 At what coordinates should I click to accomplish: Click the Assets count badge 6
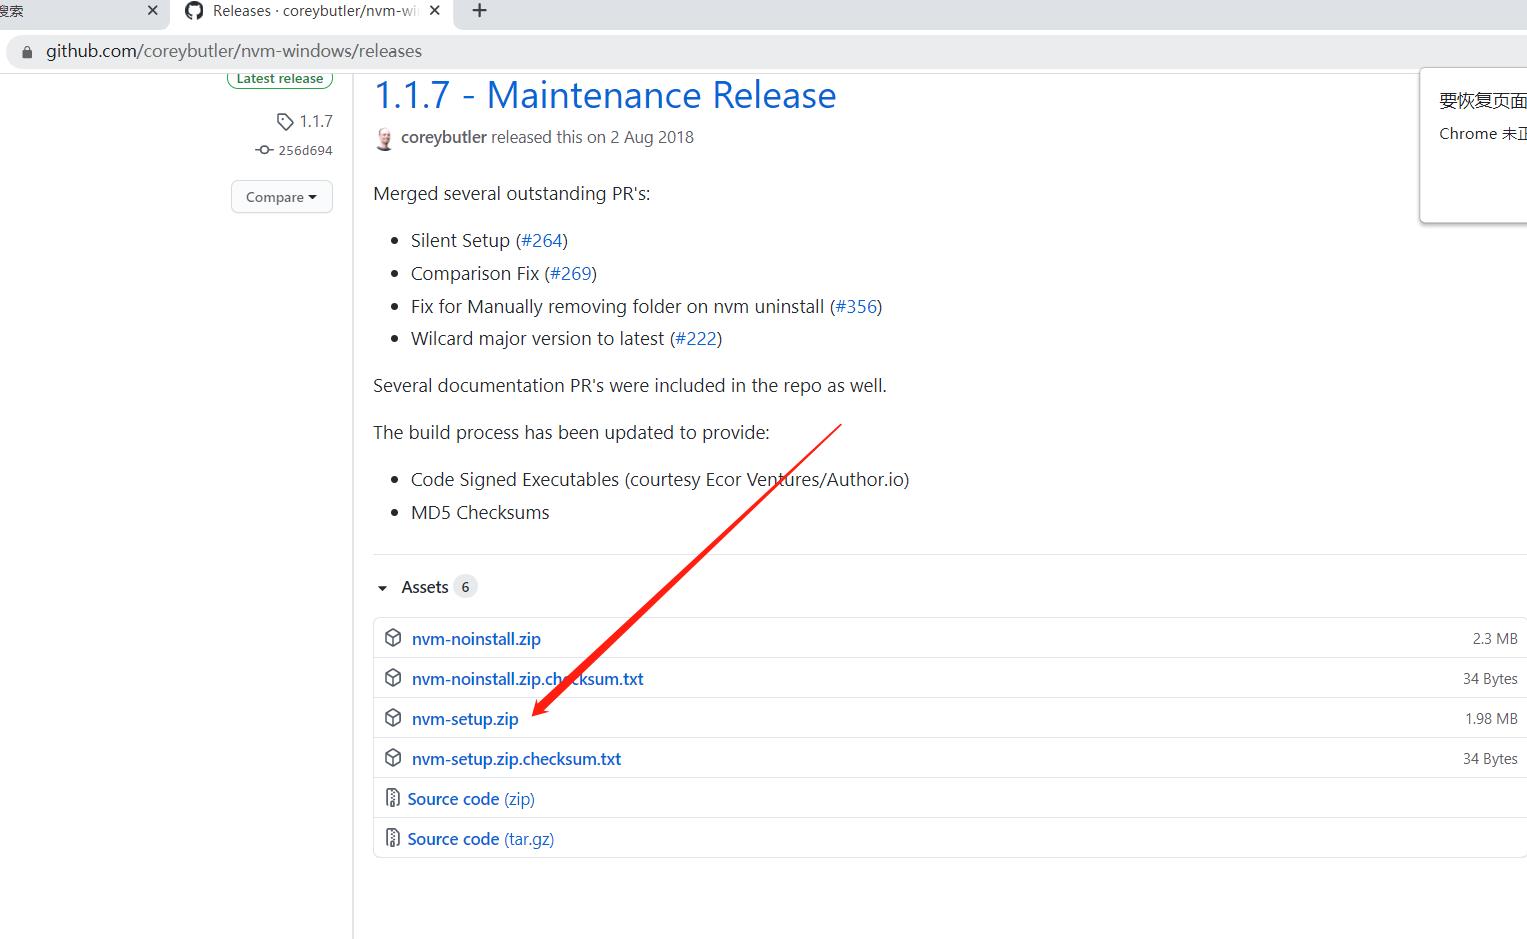465,587
